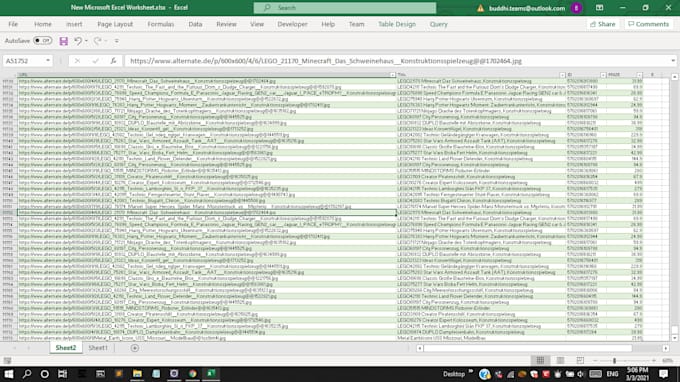
Task: Open the Undo history dropdown arrow
Action: click(x=86, y=41)
